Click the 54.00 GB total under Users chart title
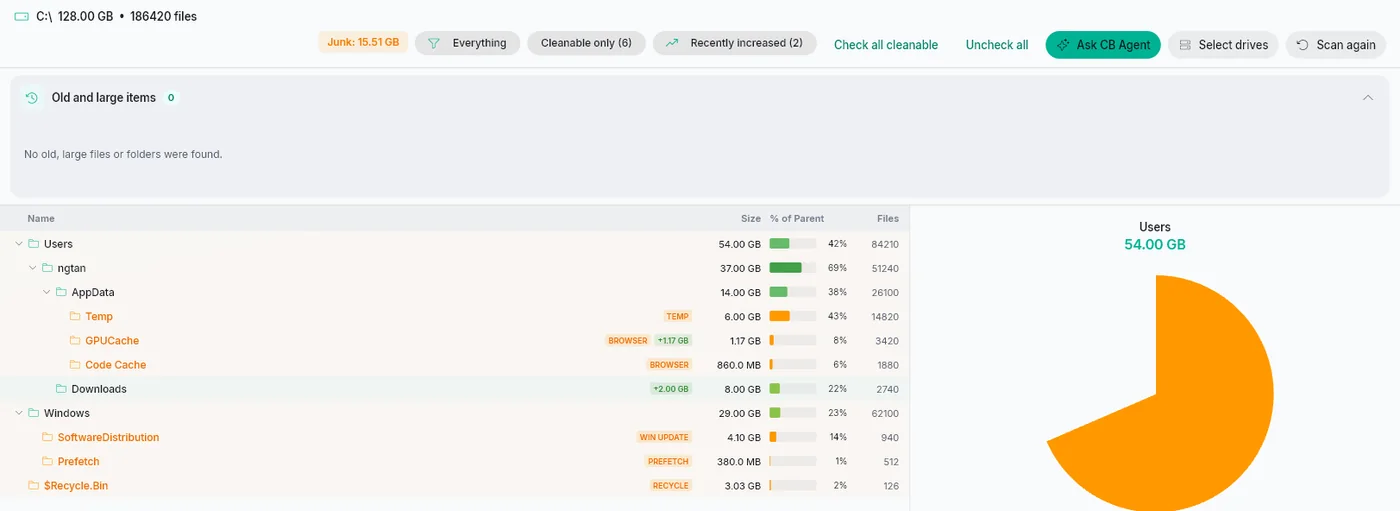This screenshot has width=1400, height=511. pyautogui.click(x=1155, y=245)
